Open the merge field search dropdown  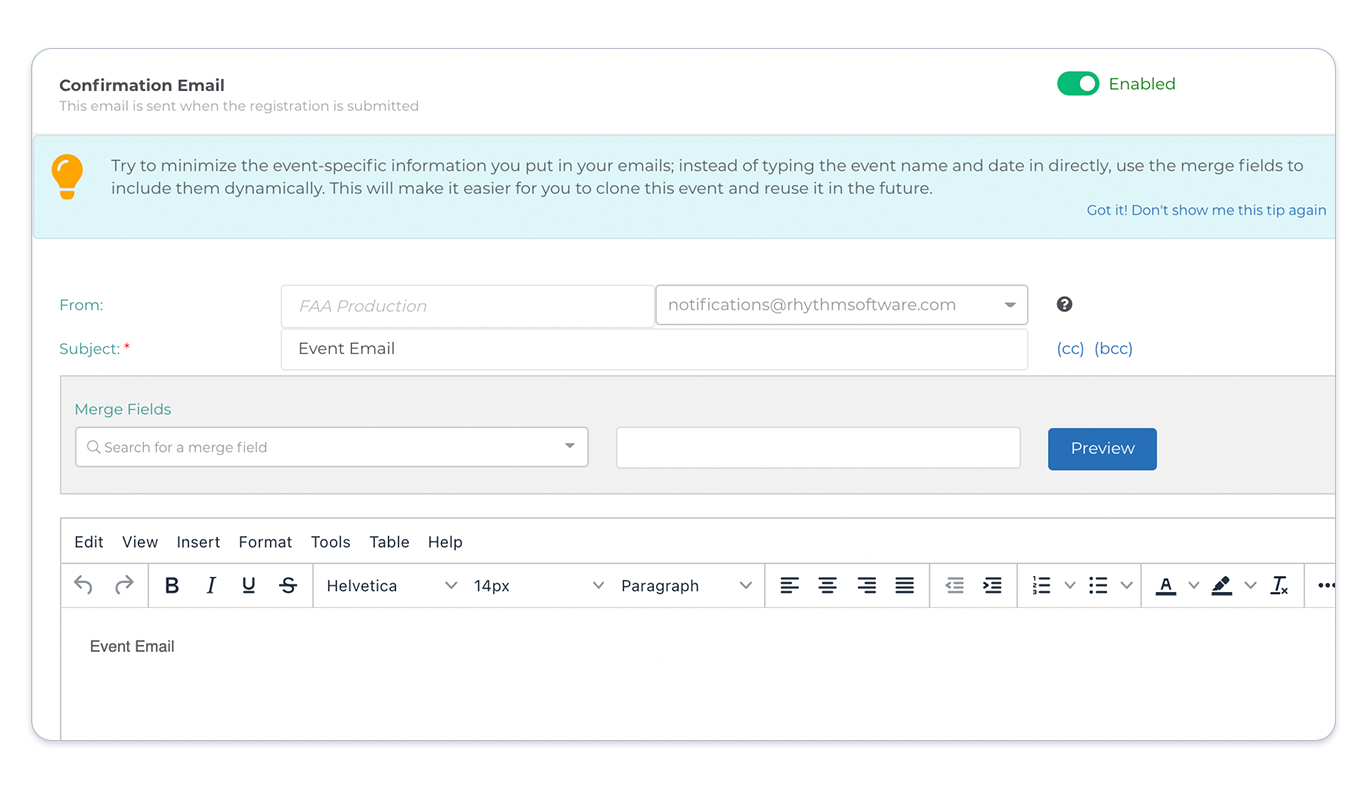coord(332,447)
